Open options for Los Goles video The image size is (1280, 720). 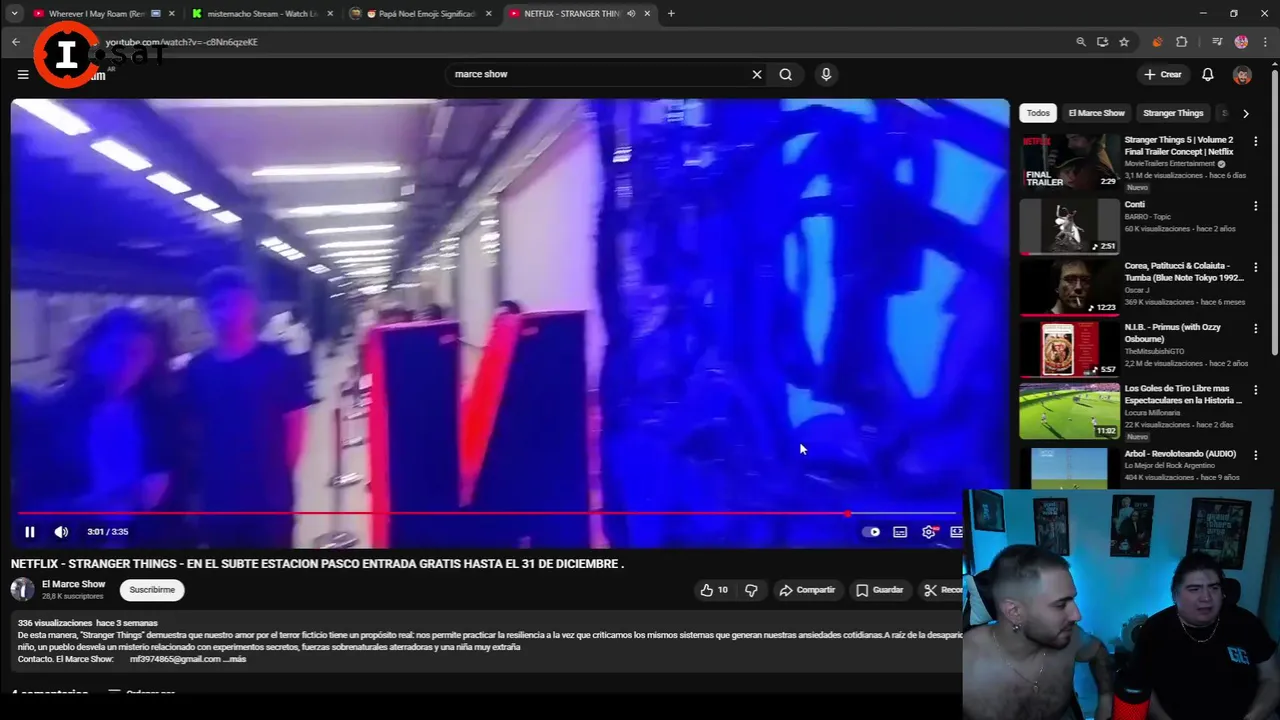point(1256,390)
